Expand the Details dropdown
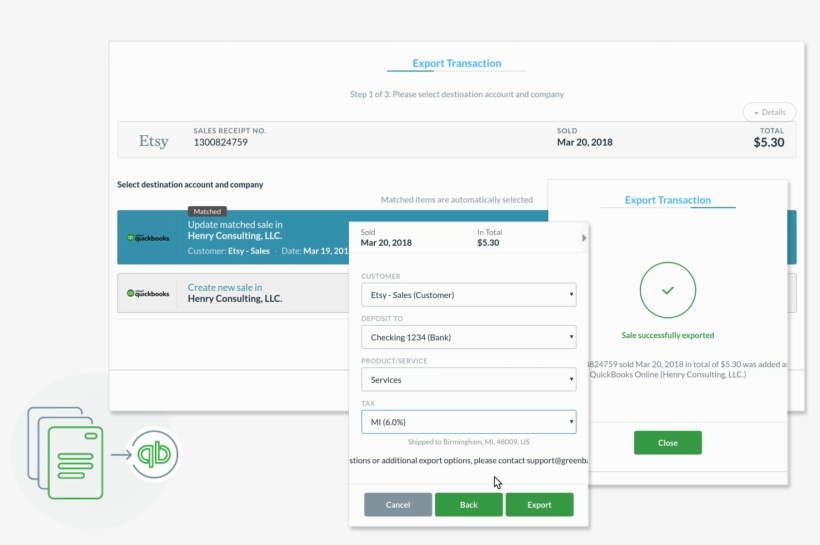The height and width of the screenshot is (545, 820). point(769,112)
